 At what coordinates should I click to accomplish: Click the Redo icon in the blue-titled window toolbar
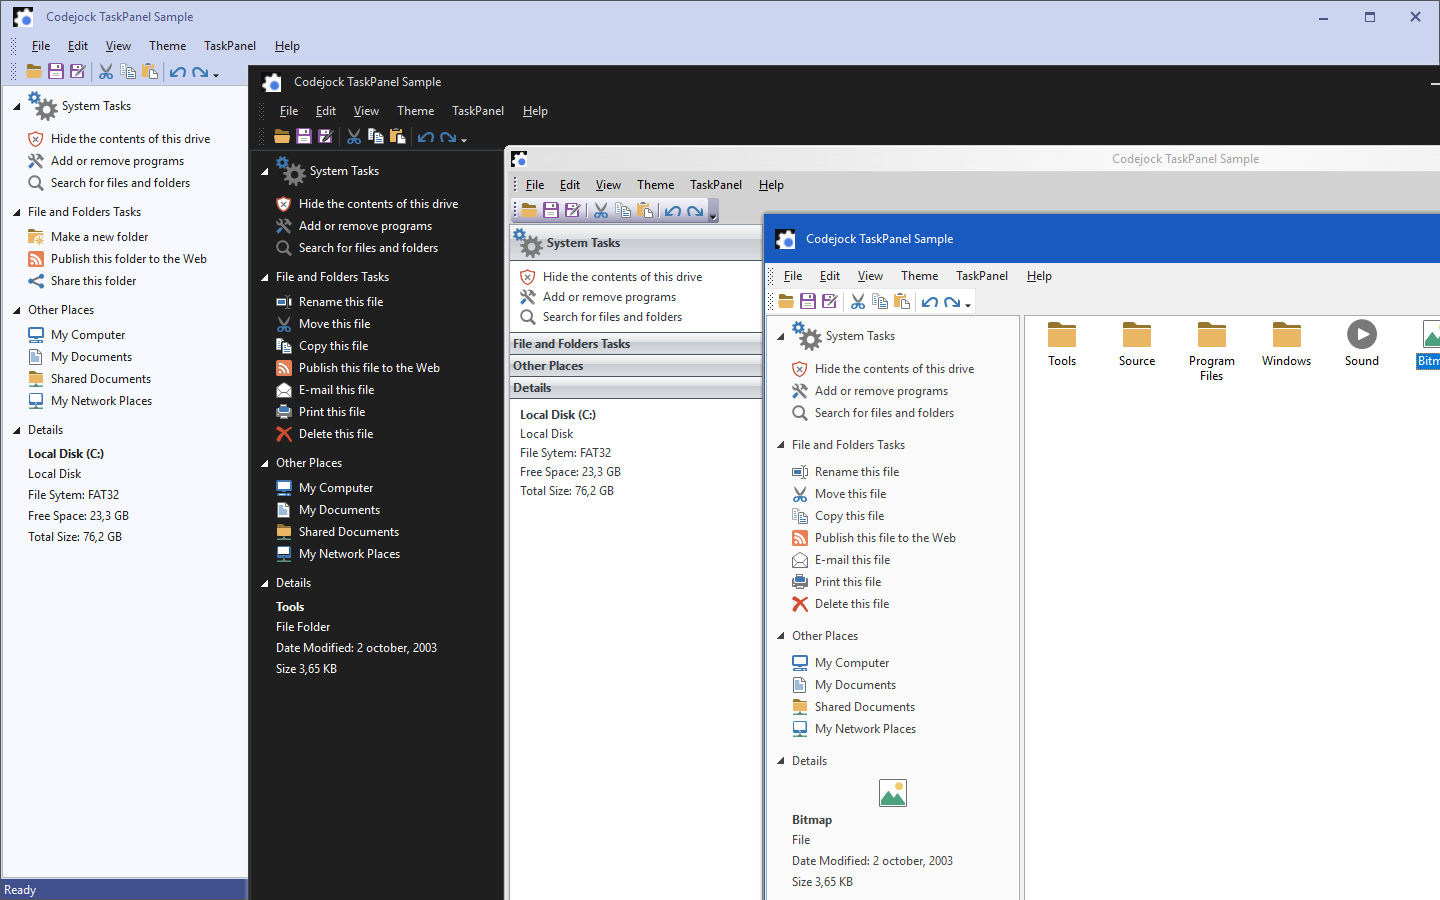point(952,302)
